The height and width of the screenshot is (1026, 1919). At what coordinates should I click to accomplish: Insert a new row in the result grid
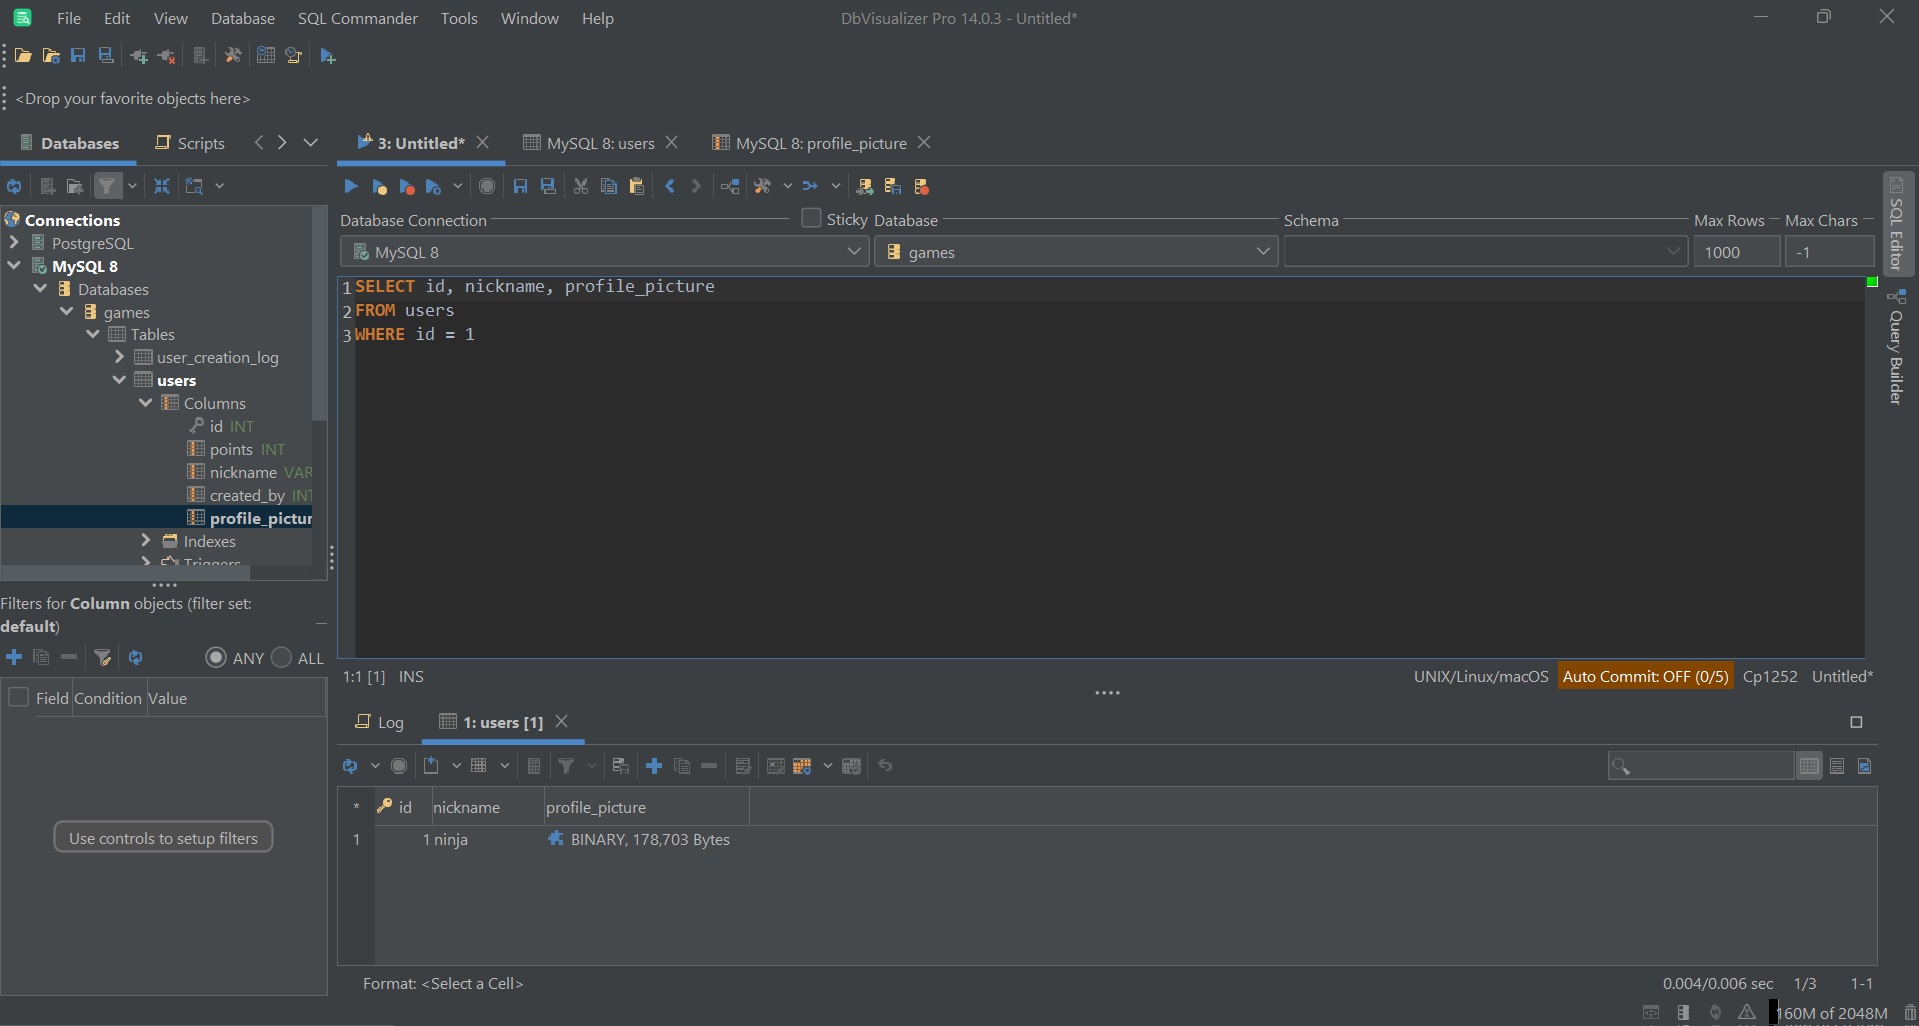[653, 765]
